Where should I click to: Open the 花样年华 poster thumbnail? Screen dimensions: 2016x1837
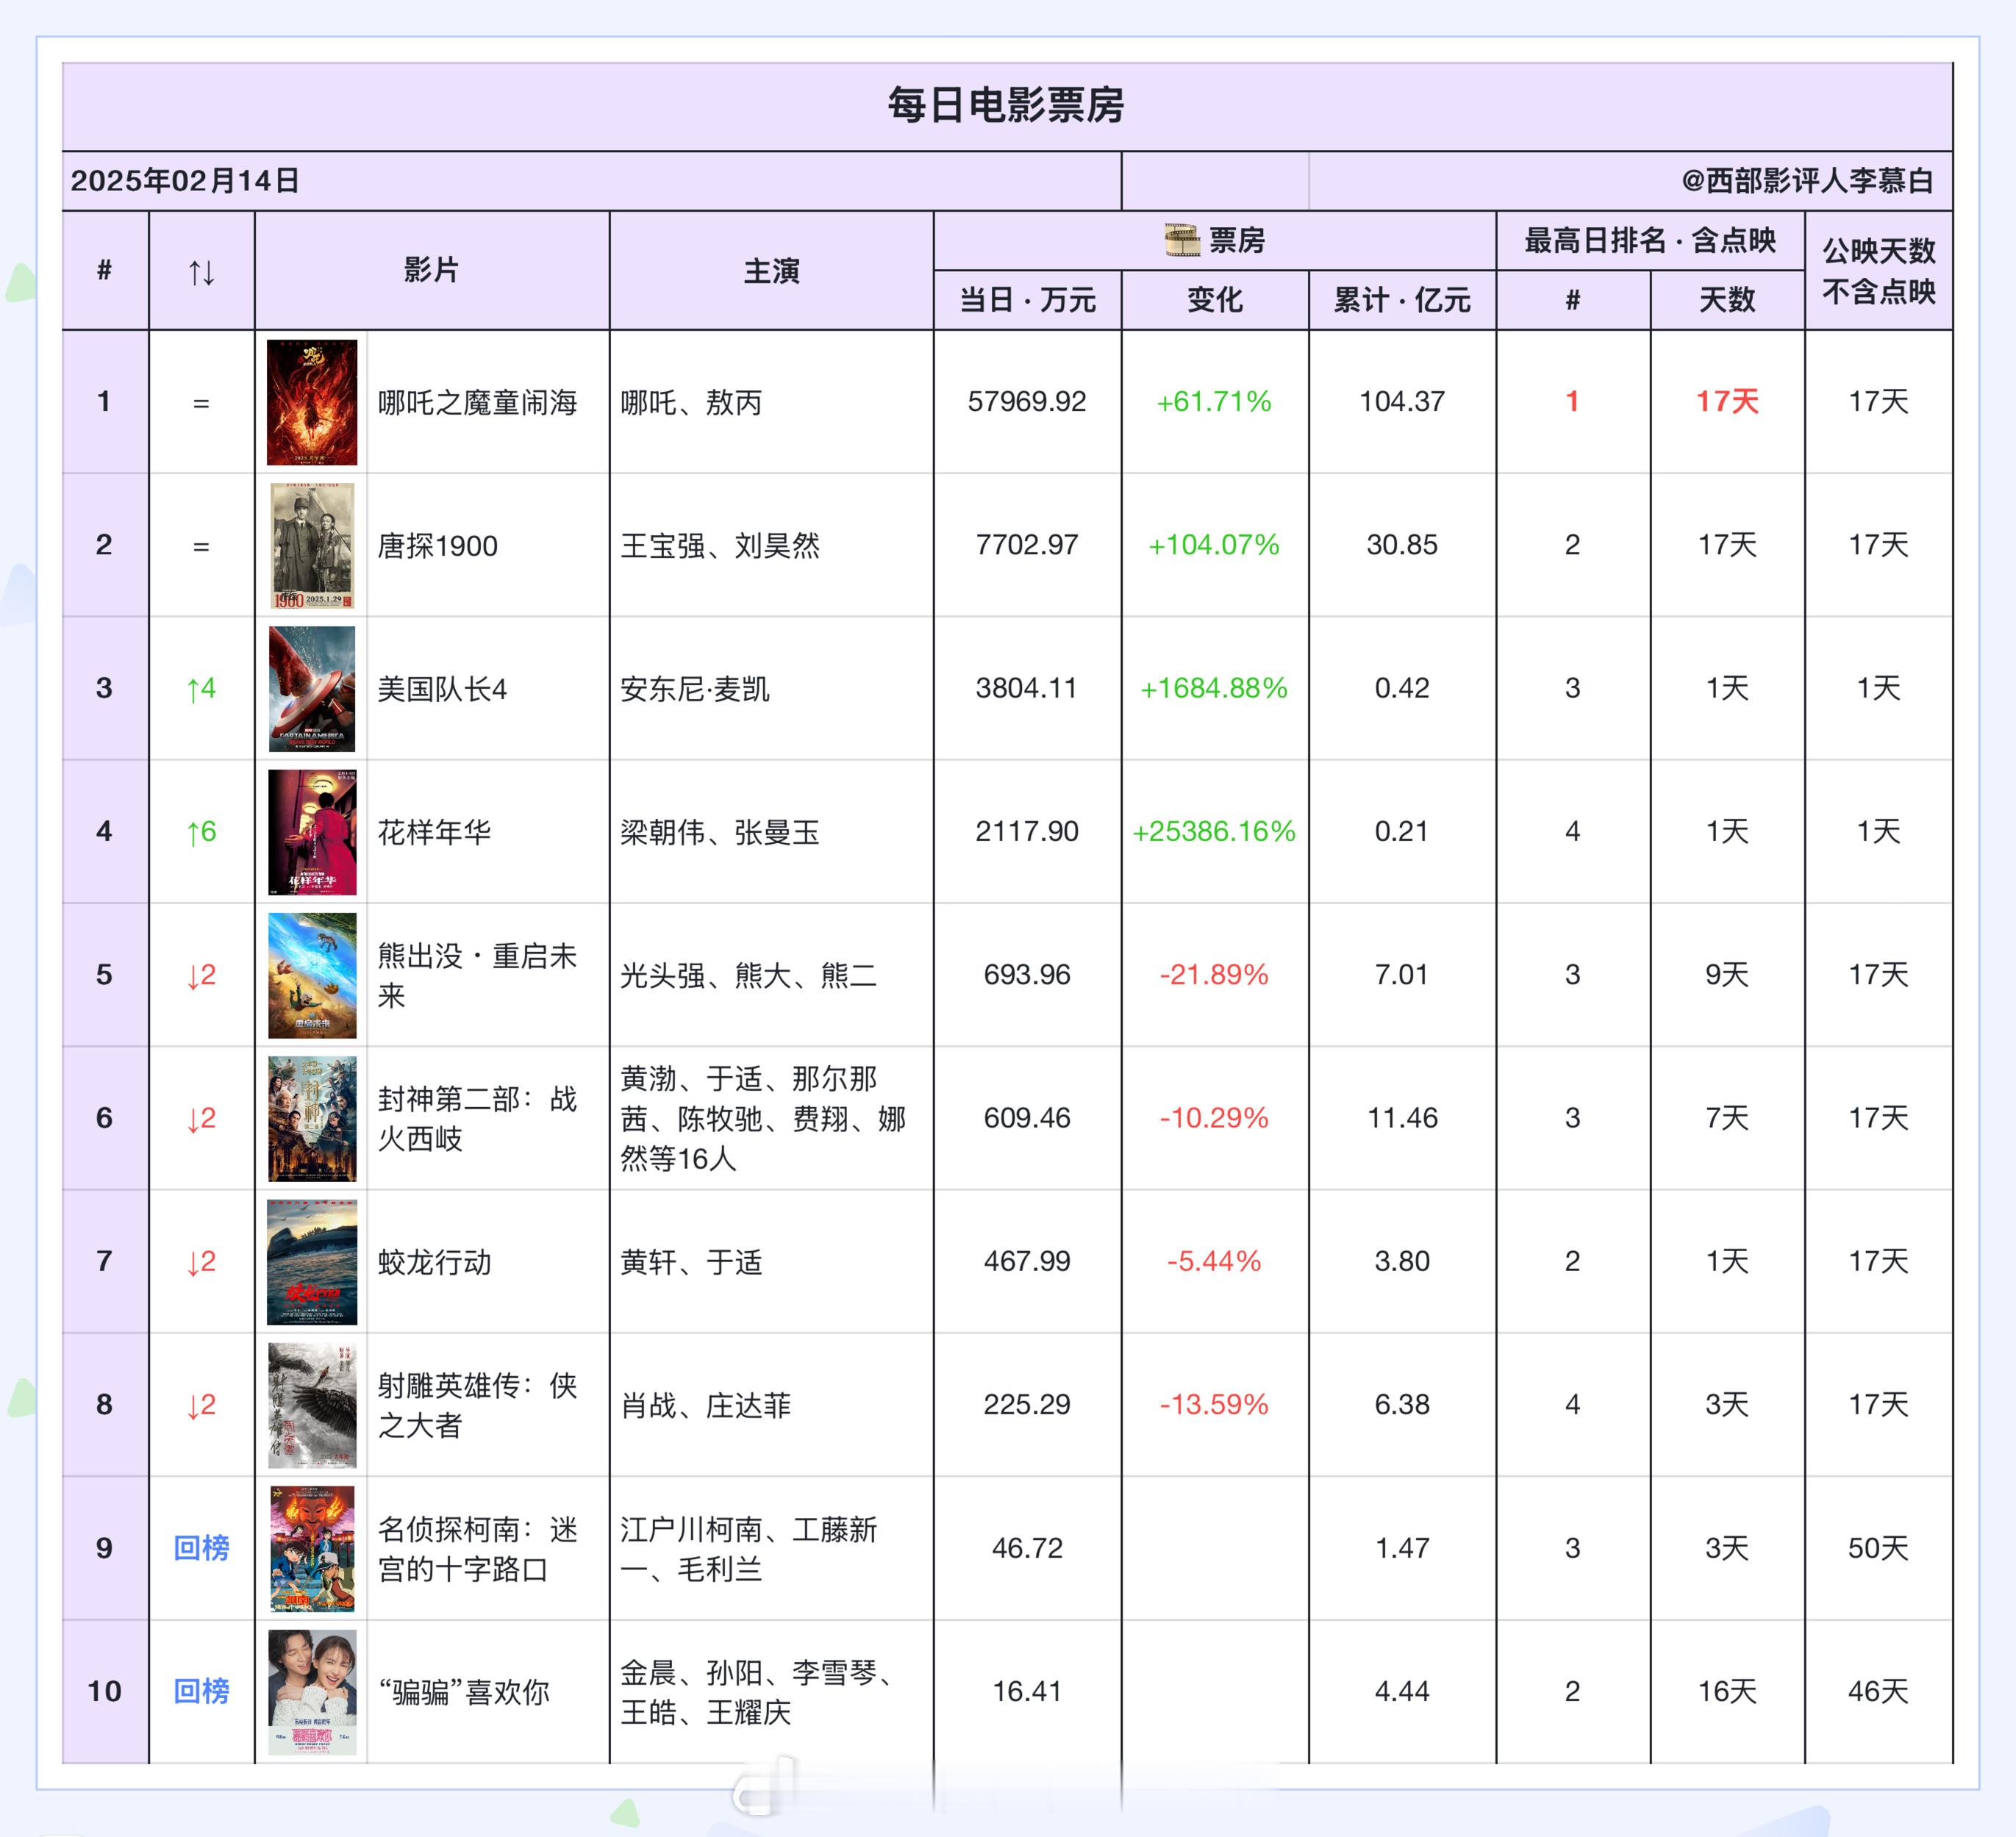(x=312, y=832)
